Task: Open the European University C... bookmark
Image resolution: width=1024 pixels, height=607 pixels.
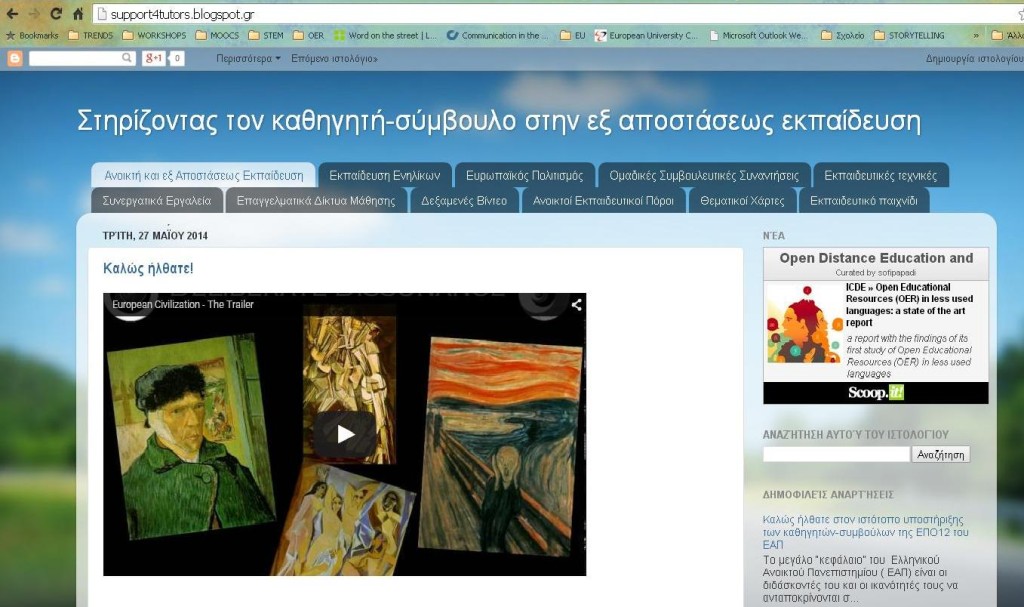Action: pos(647,35)
